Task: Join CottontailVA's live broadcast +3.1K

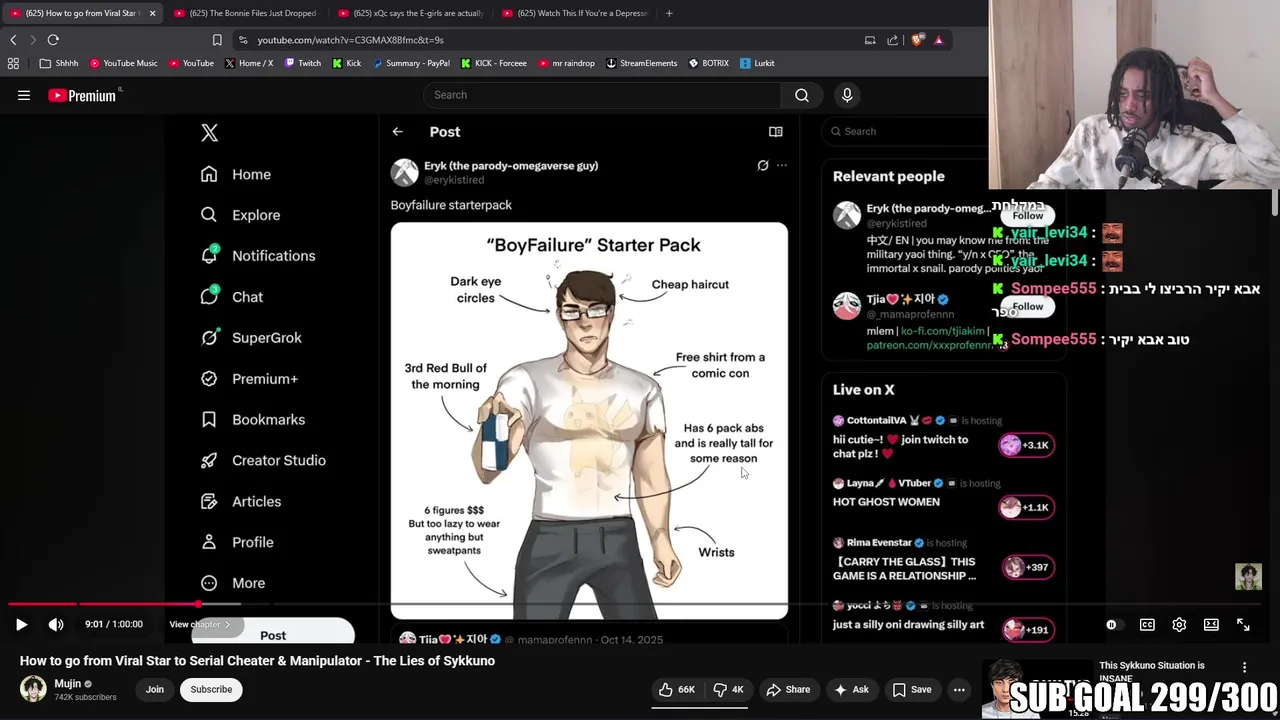Action: click(x=1027, y=445)
